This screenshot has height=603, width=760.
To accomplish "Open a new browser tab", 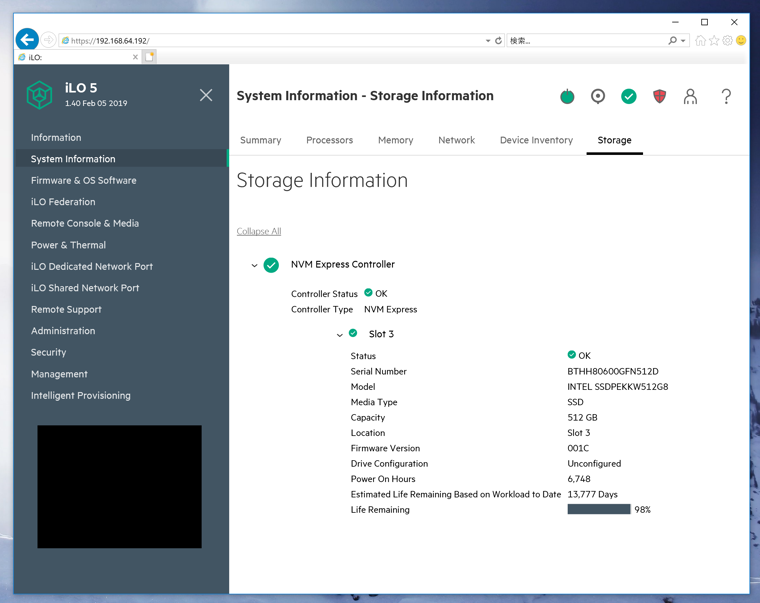I will click(x=150, y=57).
